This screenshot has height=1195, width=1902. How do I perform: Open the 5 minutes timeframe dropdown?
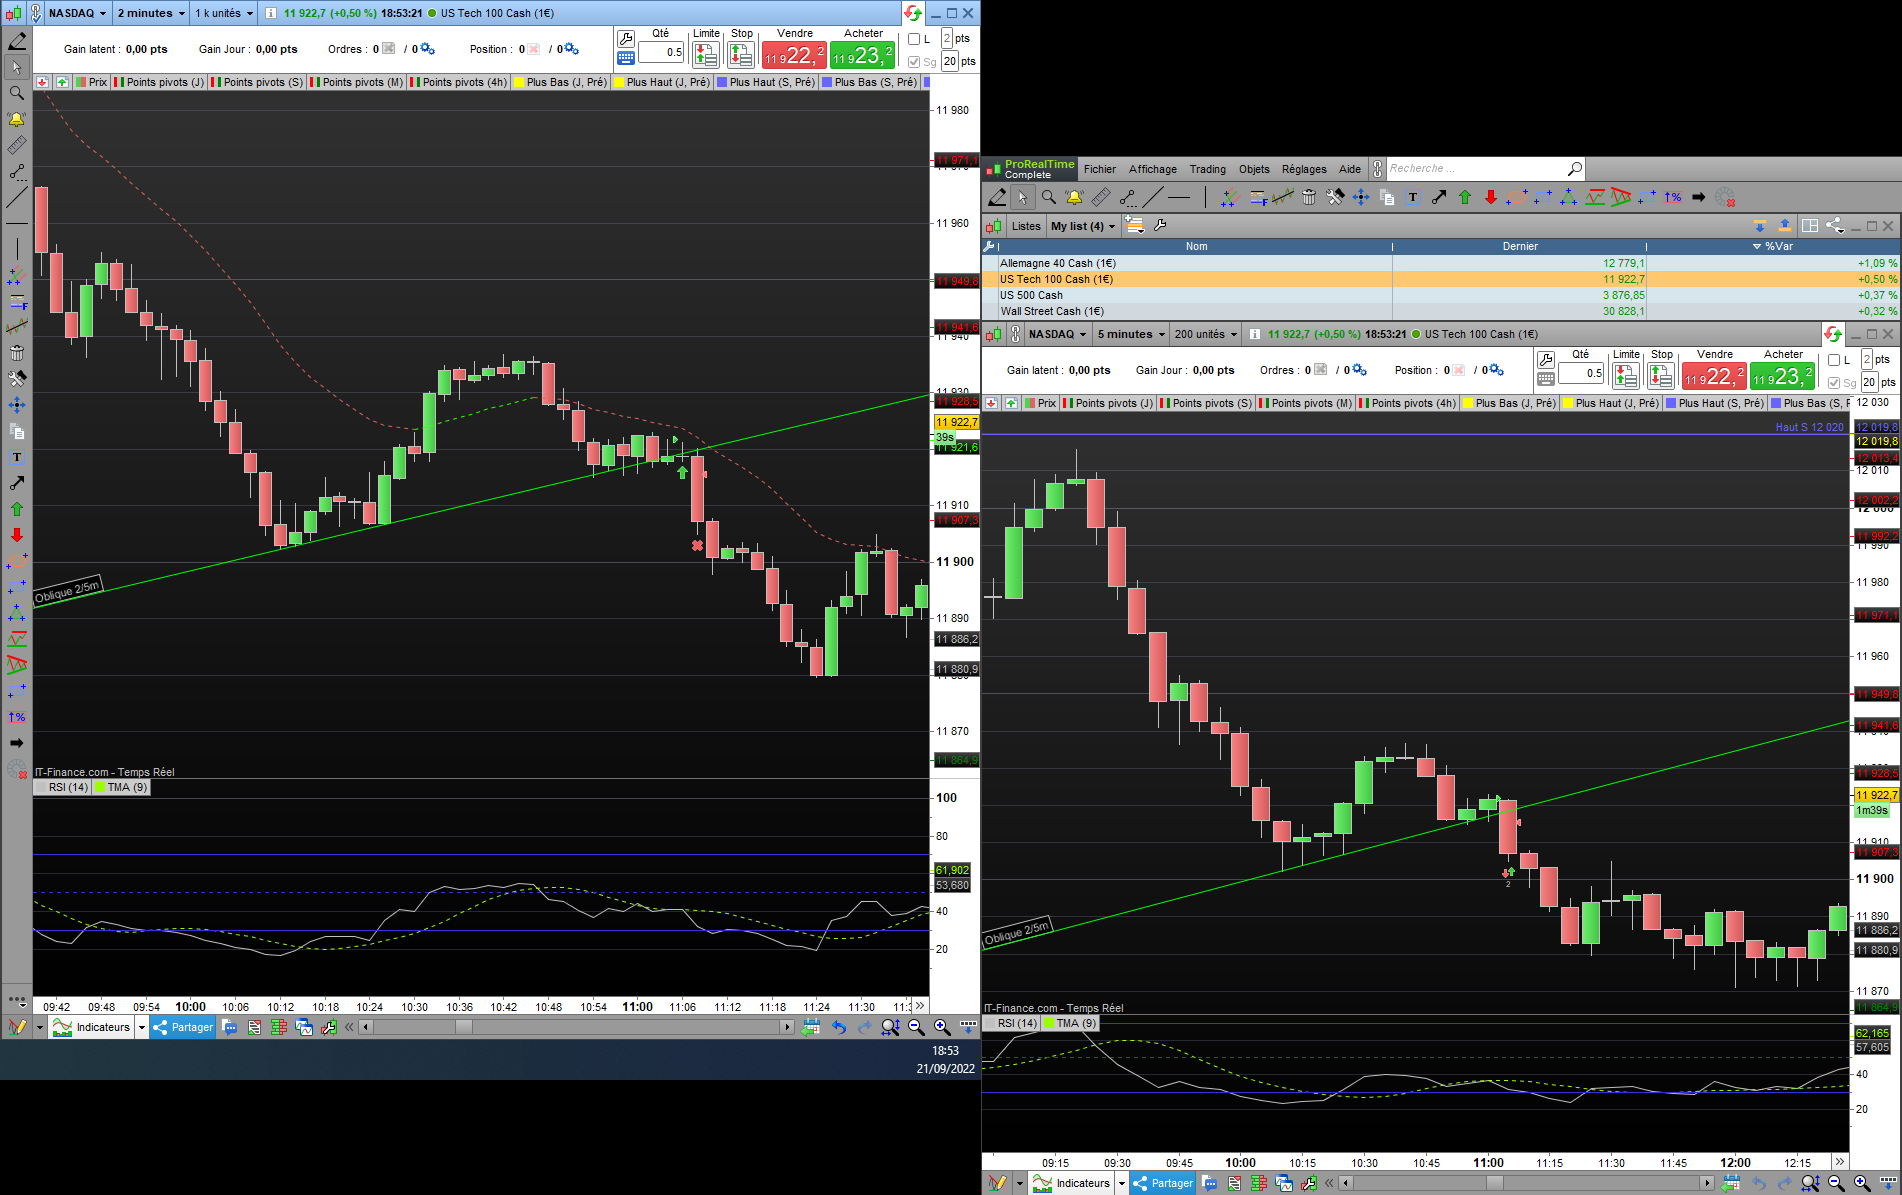[x=1131, y=334]
